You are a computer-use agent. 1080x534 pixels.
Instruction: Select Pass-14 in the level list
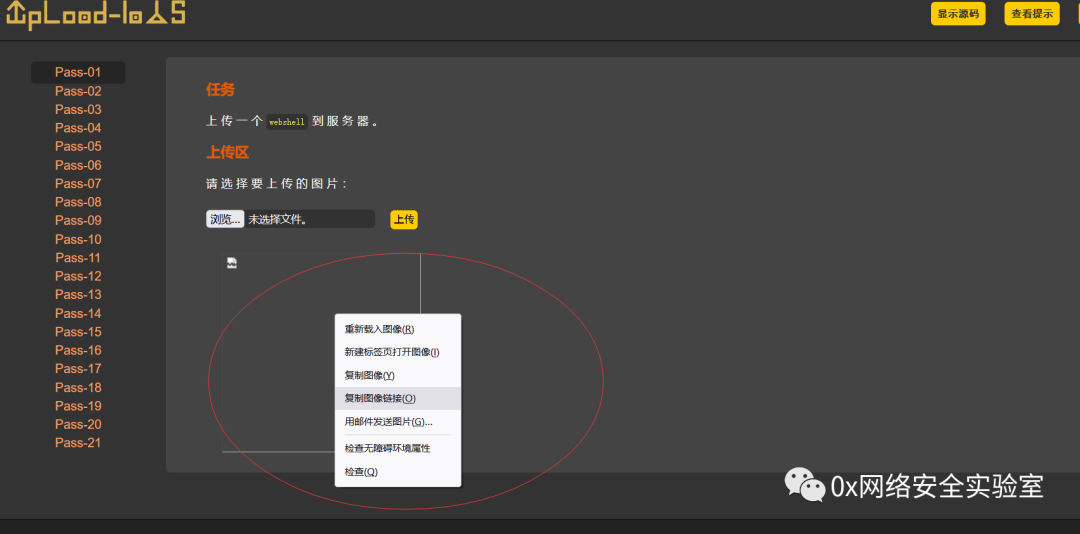tap(78, 314)
